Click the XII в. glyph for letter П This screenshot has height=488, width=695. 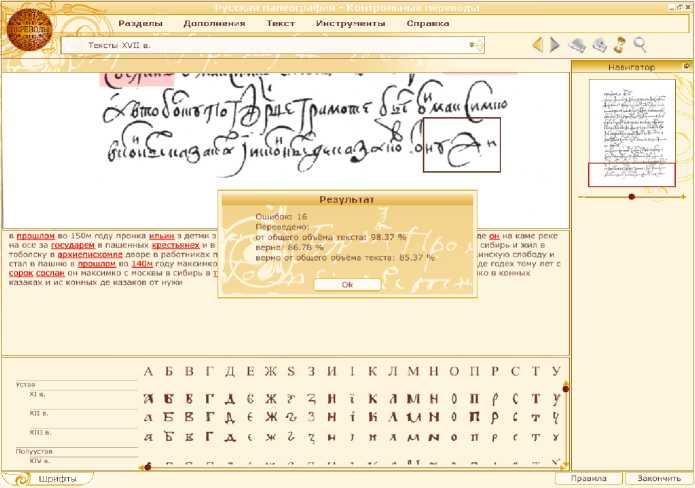click(x=474, y=418)
